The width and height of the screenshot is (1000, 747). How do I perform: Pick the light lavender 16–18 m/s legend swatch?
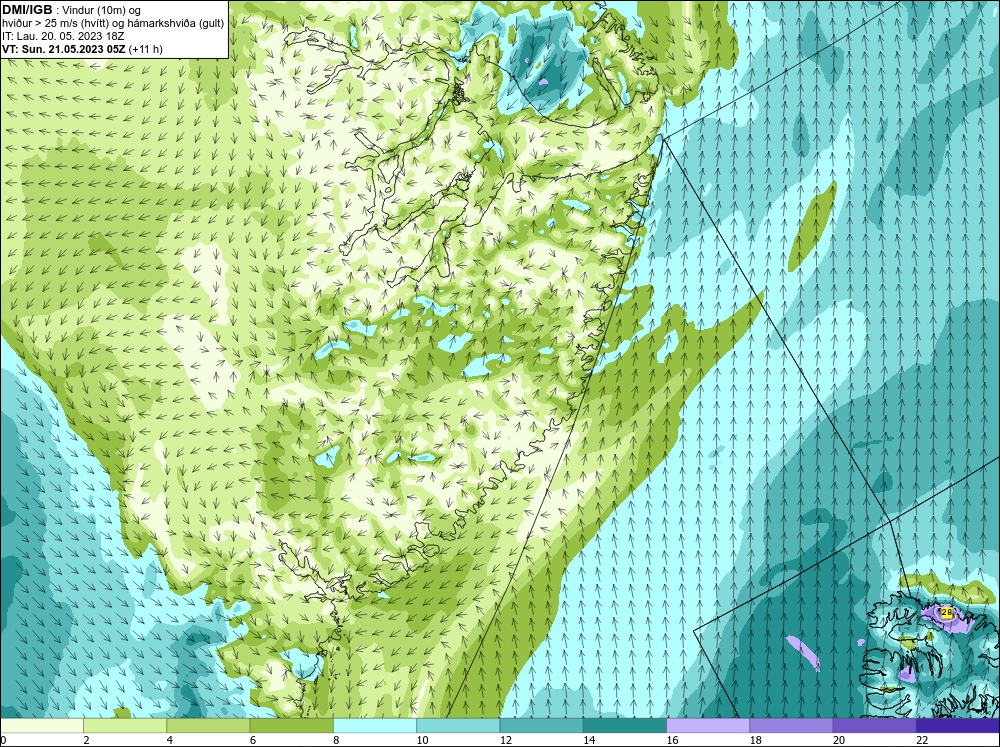click(708, 726)
